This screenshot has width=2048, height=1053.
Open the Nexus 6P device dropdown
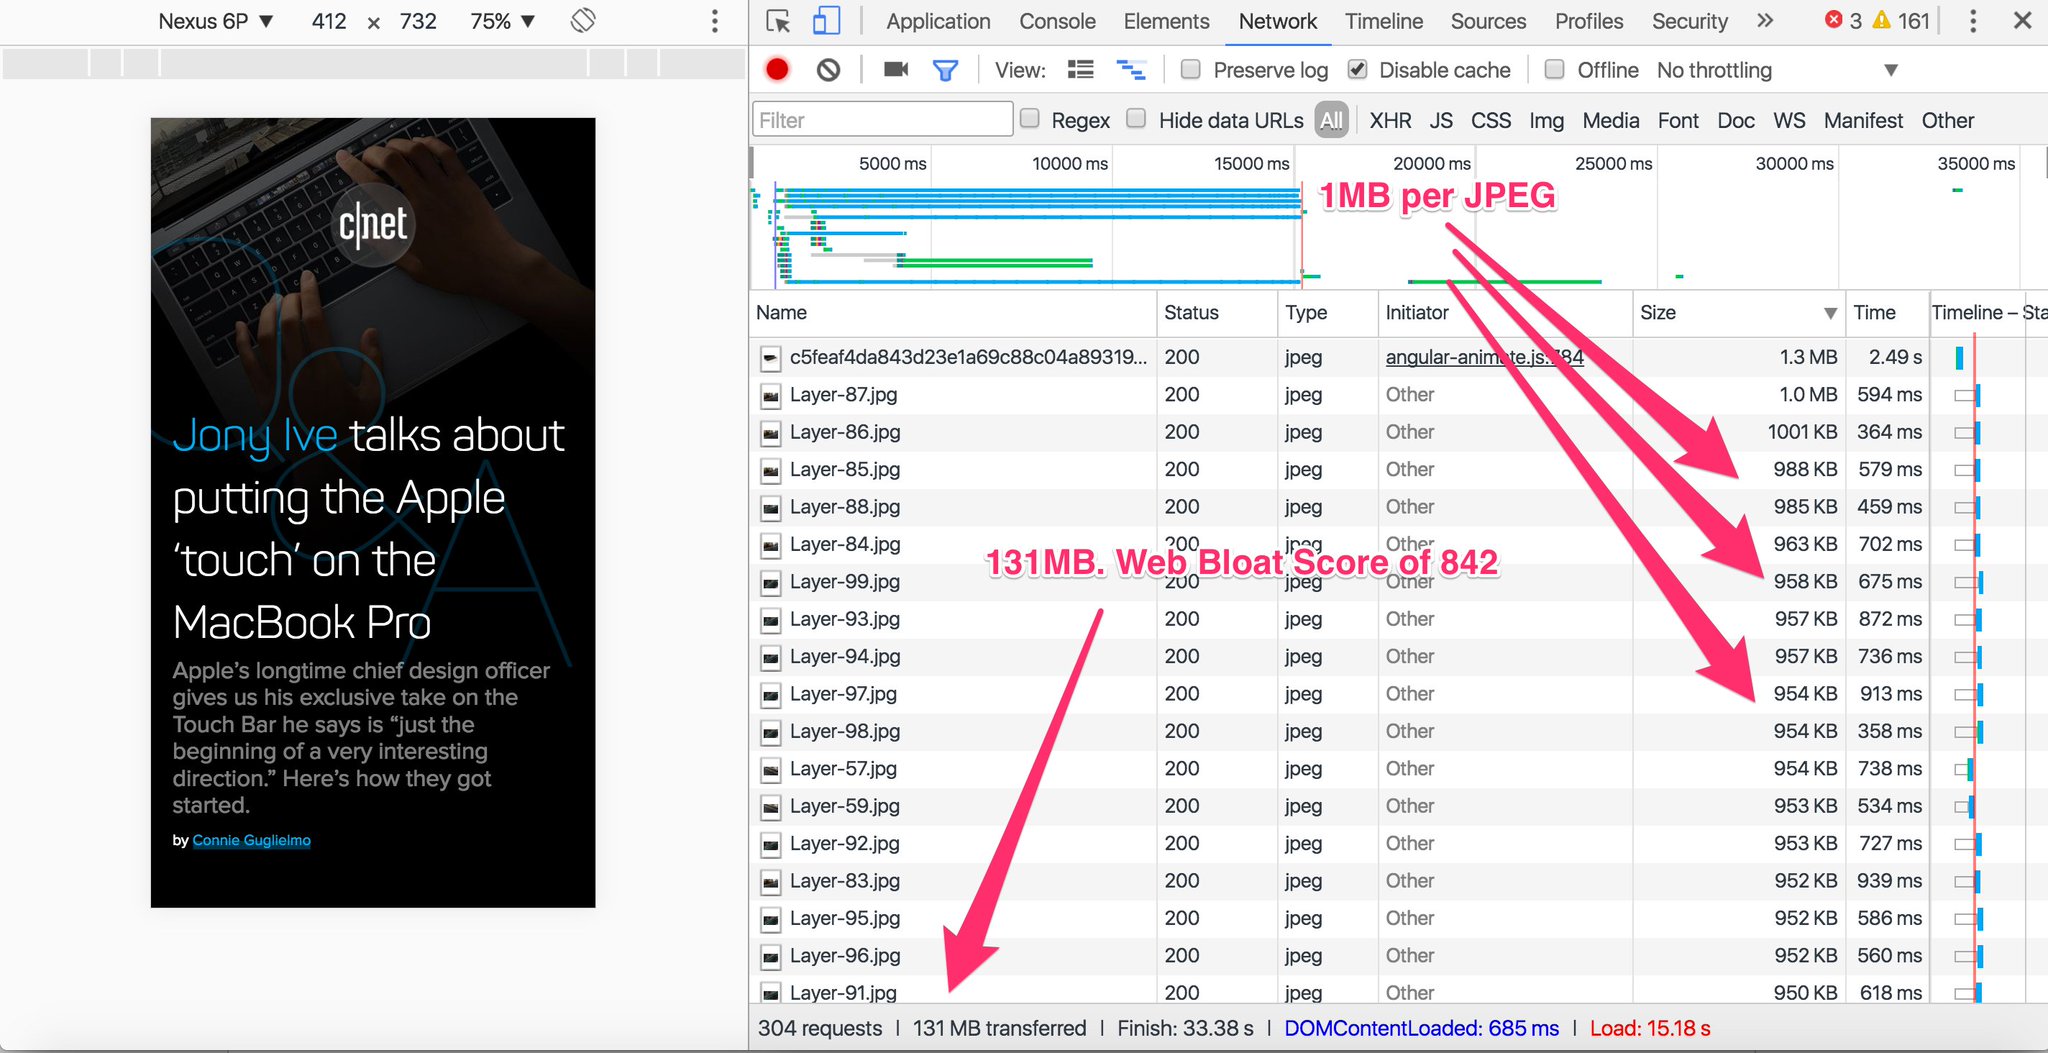[215, 21]
